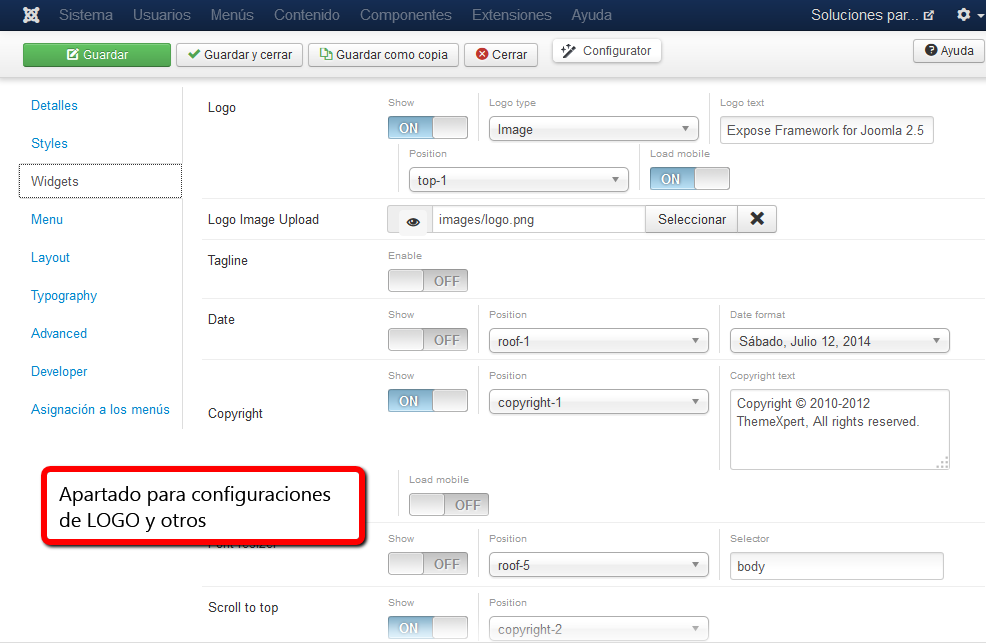The width and height of the screenshot is (986, 643).
Task: Toggle the Copyright Show switch
Action: tap(428, 400)
